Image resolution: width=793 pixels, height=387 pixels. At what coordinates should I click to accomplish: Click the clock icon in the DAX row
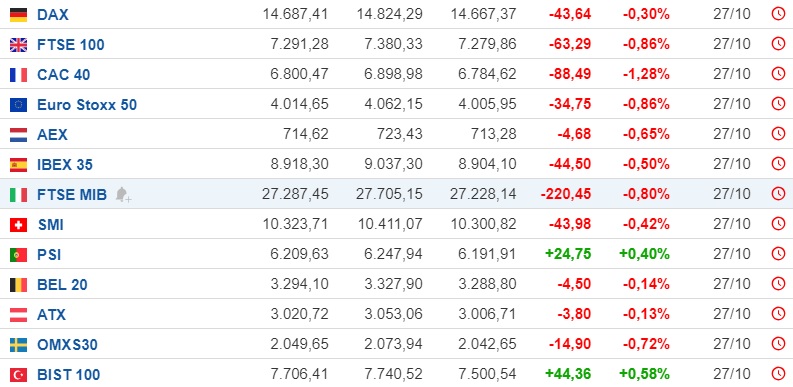click(x=778, y=14)
